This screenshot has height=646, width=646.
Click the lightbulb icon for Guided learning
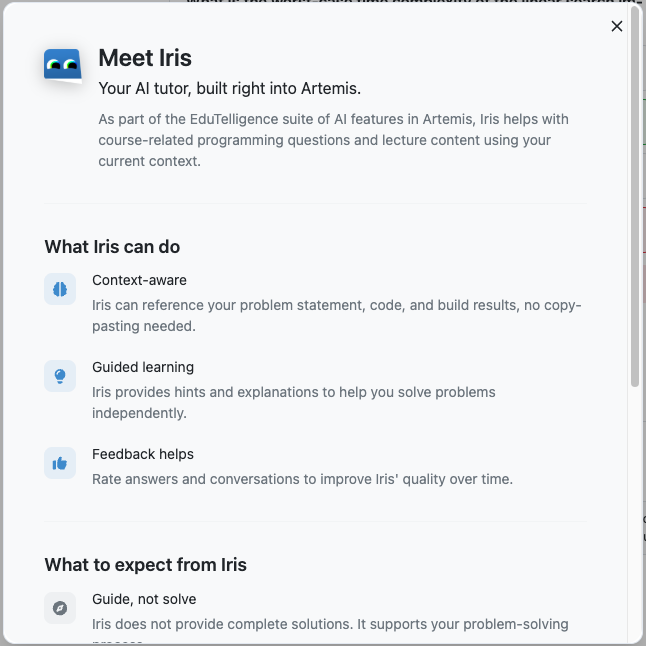click(60, 376)
